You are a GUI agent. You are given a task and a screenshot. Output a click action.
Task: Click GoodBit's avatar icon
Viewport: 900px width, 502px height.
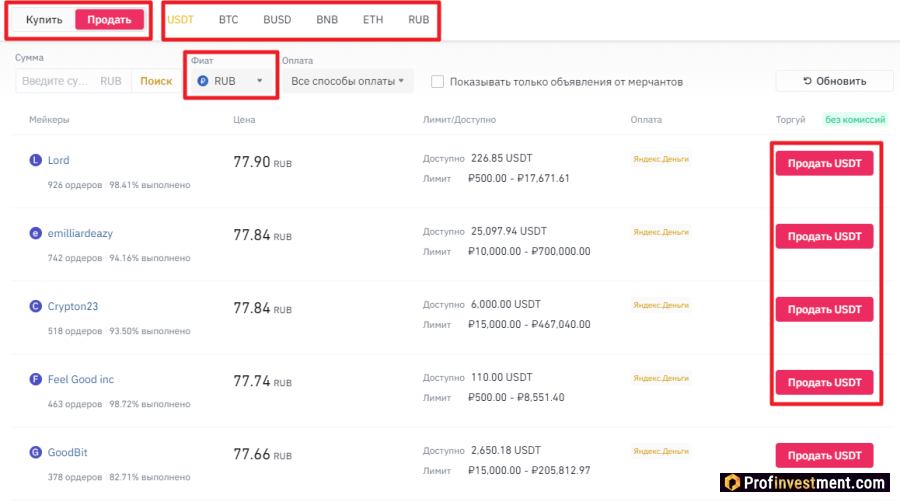[36, 452]
